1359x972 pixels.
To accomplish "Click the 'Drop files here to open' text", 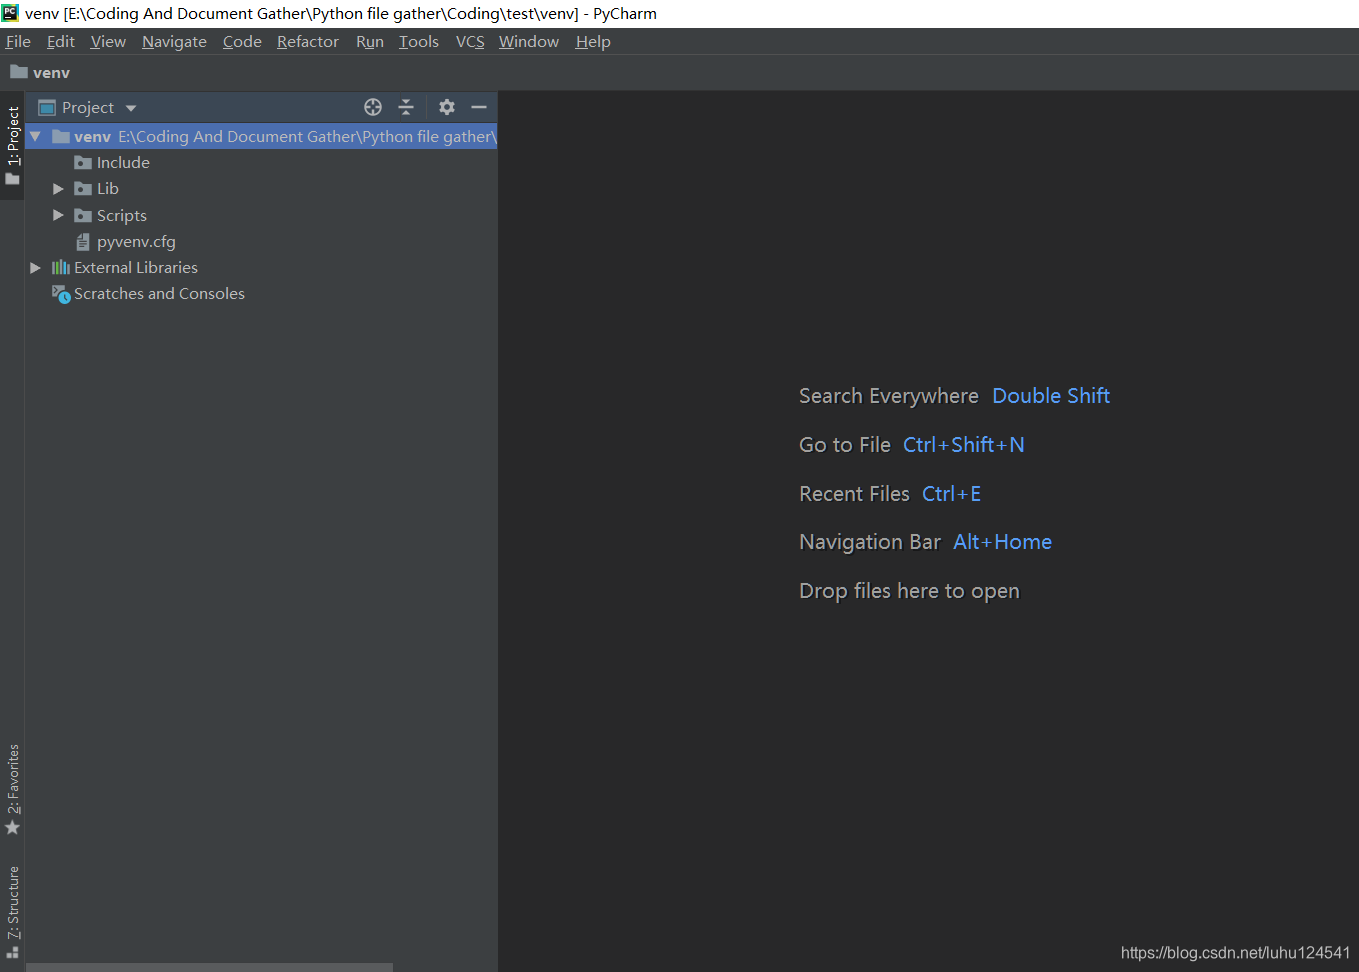I will 909,591.
